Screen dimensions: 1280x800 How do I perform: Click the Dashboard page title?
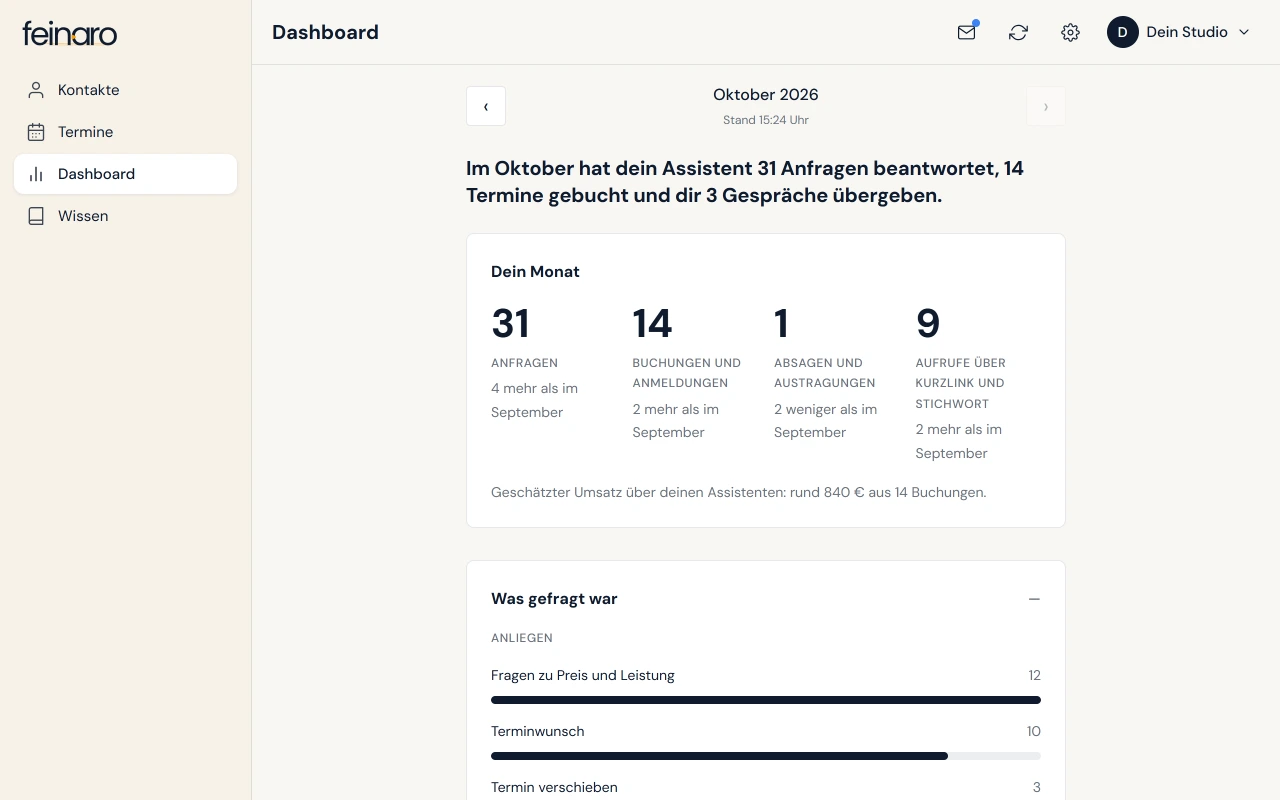pos(325,32)
